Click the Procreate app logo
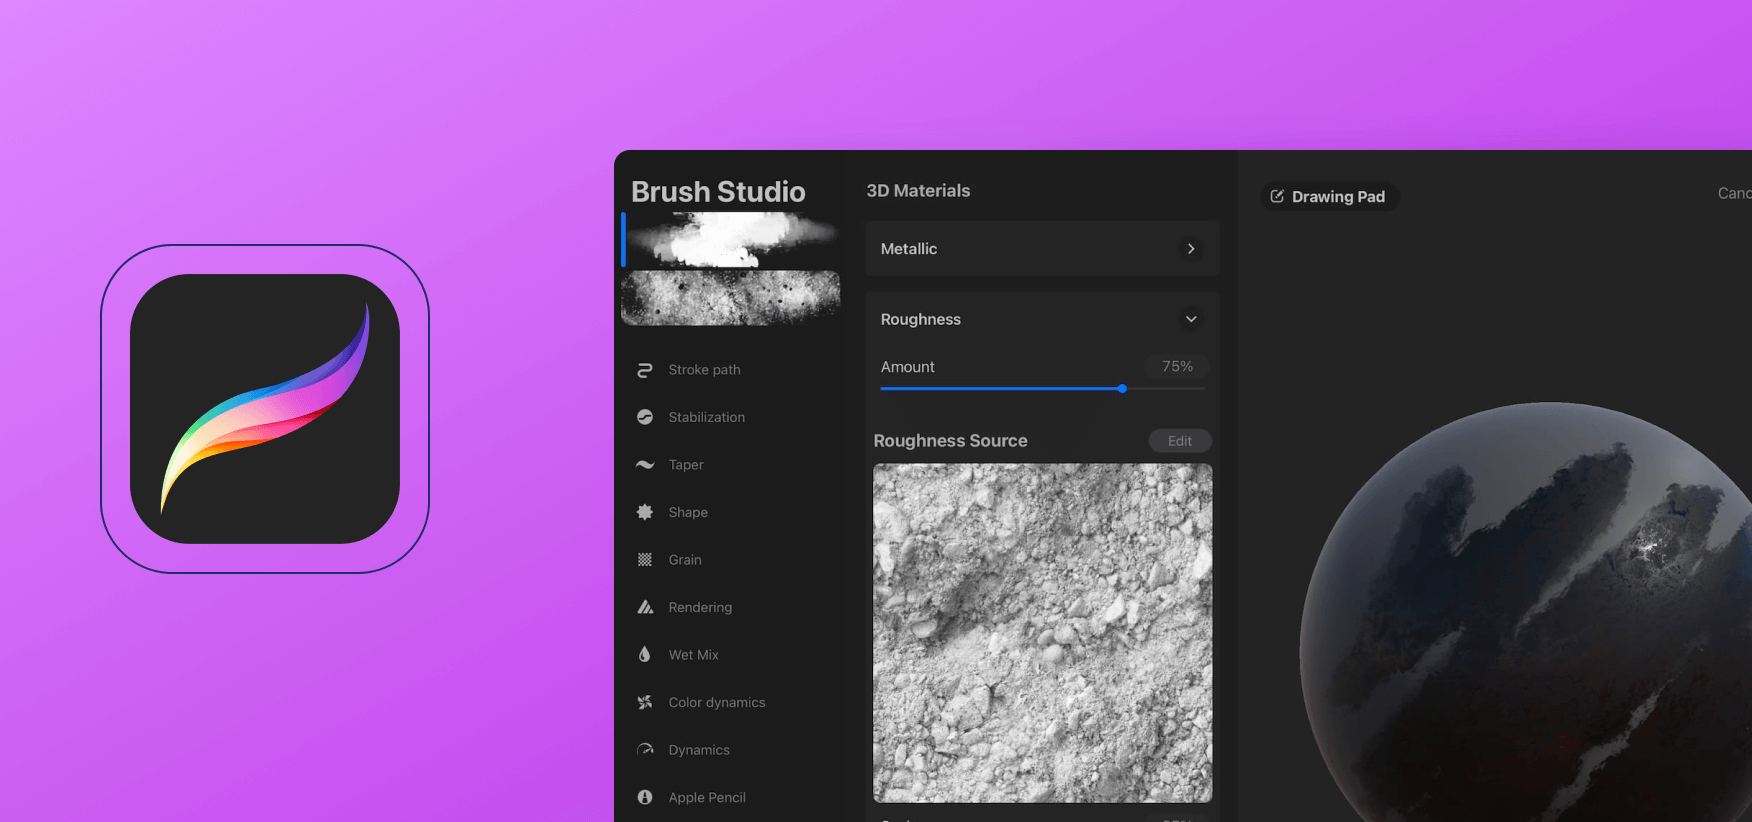The width and height of the screenshot is (1752, 822). tap(265, 409)
